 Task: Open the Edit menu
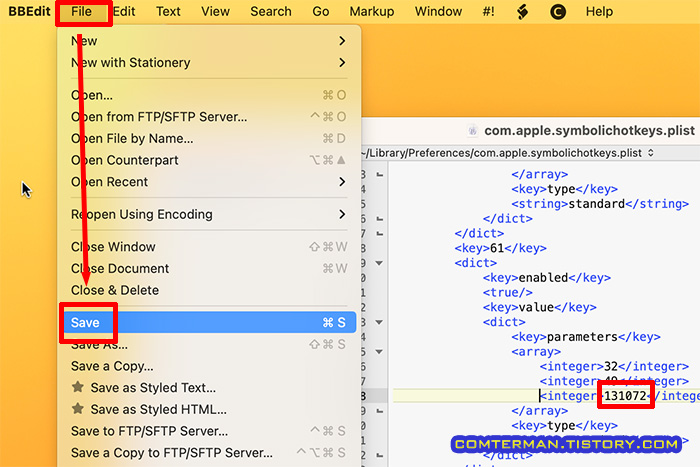click(x=124, y=12)
